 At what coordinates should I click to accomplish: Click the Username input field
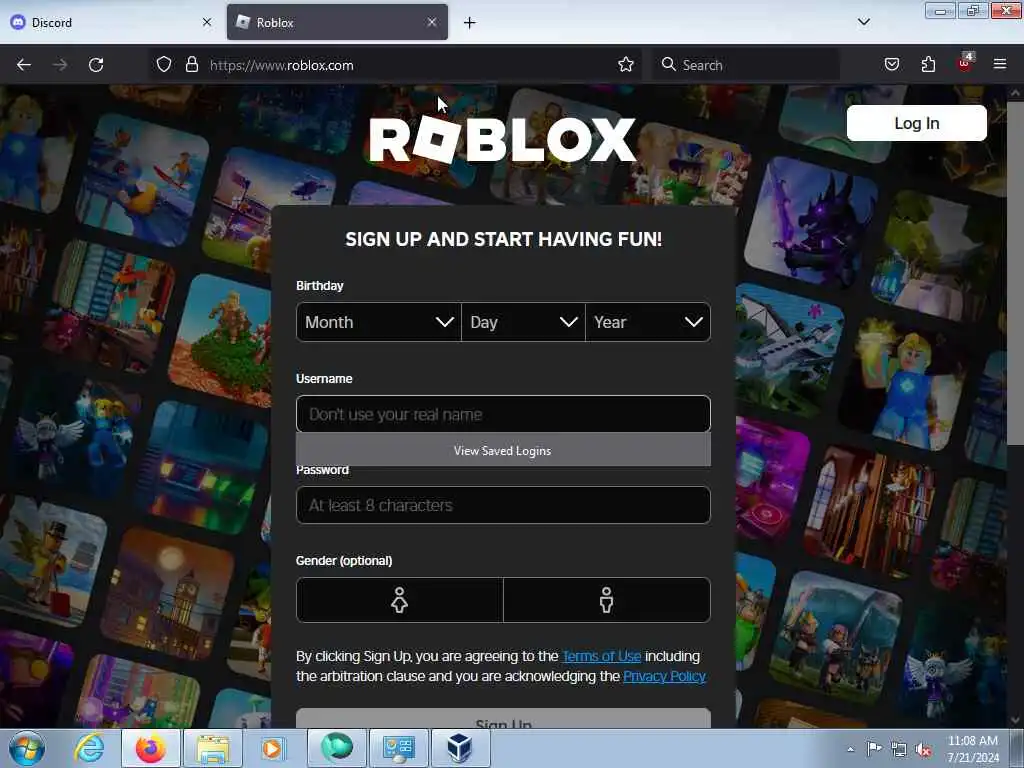(x=503, y=414)
